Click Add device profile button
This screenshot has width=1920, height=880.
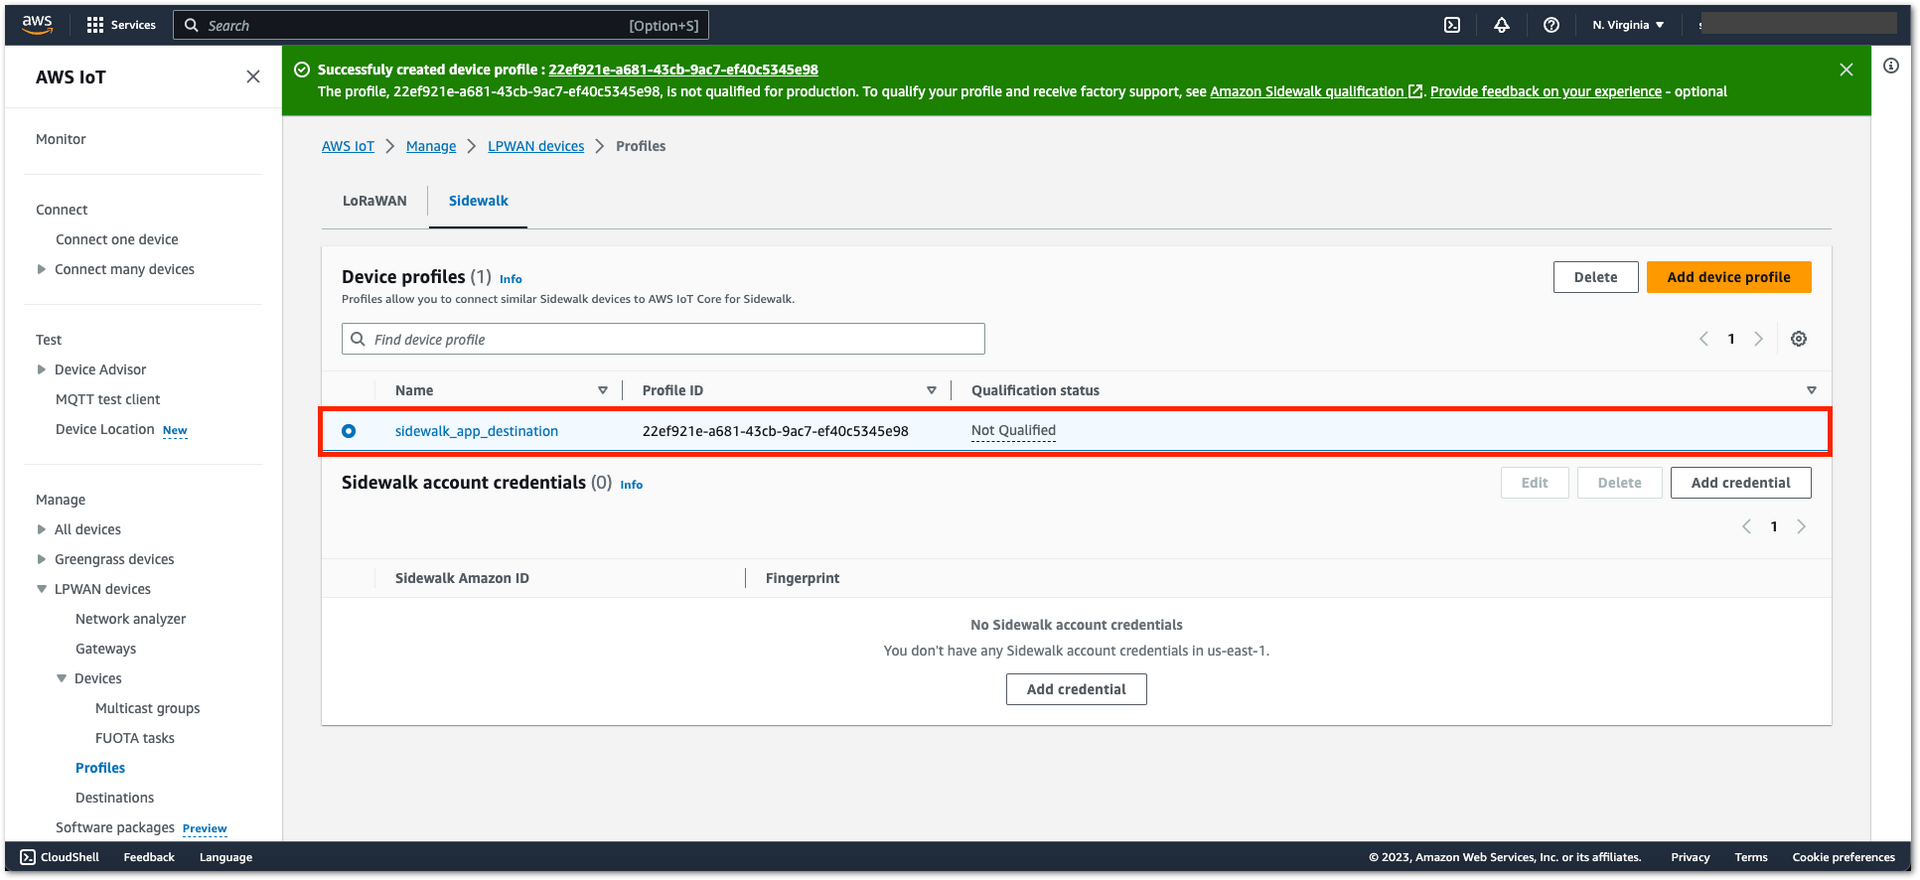1729,277
